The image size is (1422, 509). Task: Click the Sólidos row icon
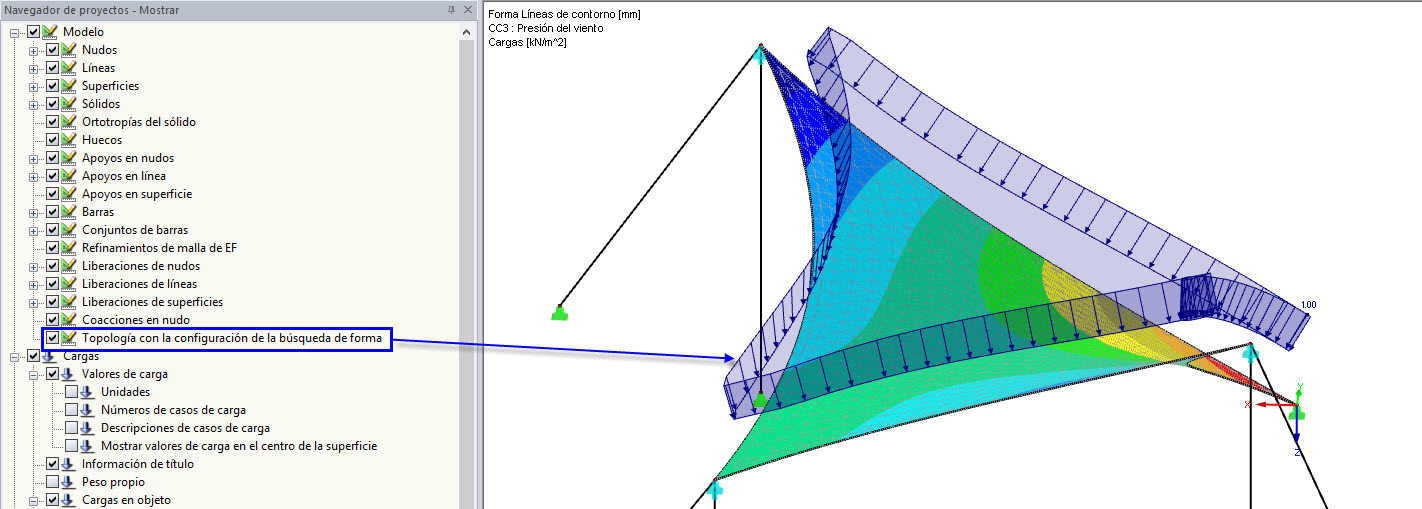tap(68, 104)
